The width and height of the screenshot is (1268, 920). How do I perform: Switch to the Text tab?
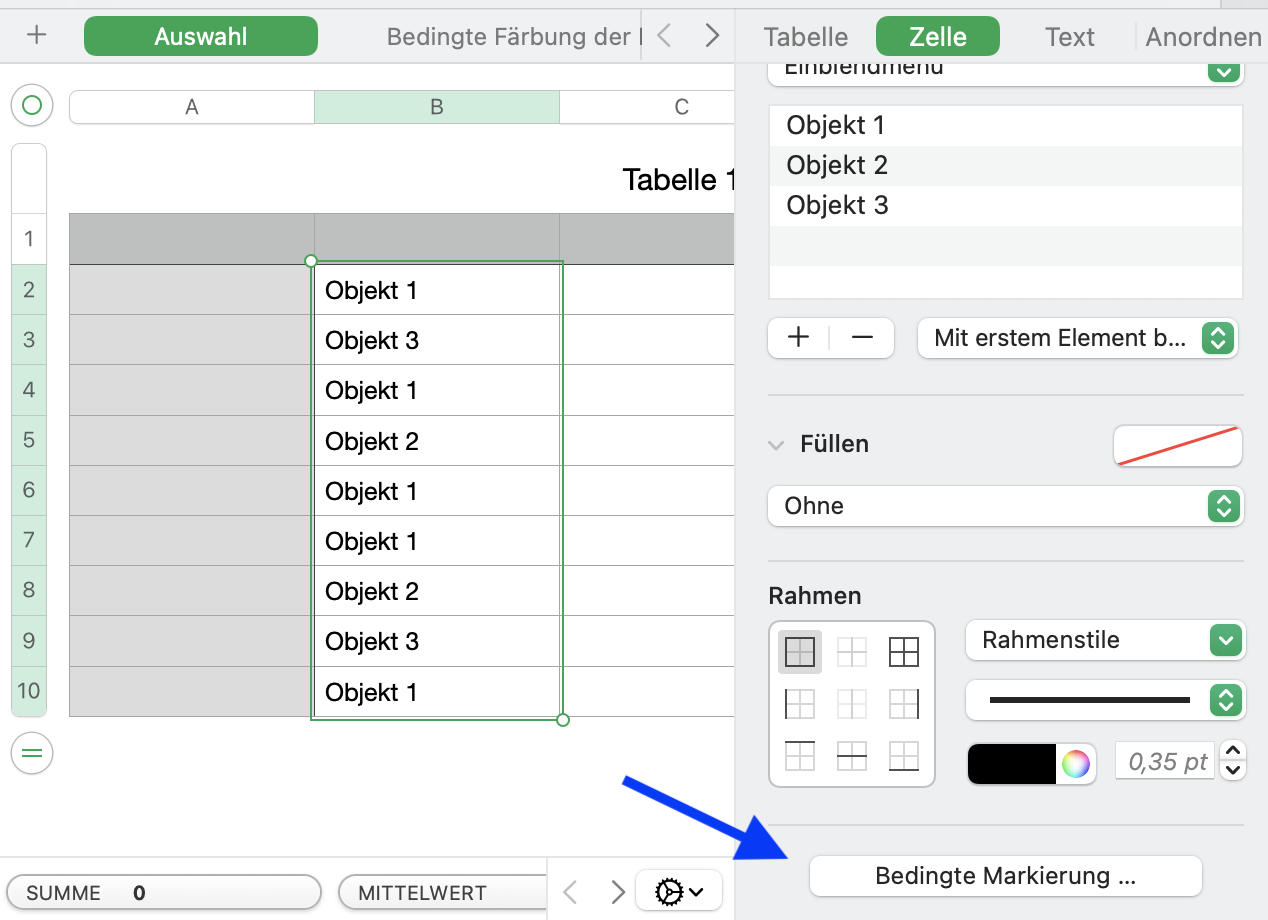tap(1069, 37)
